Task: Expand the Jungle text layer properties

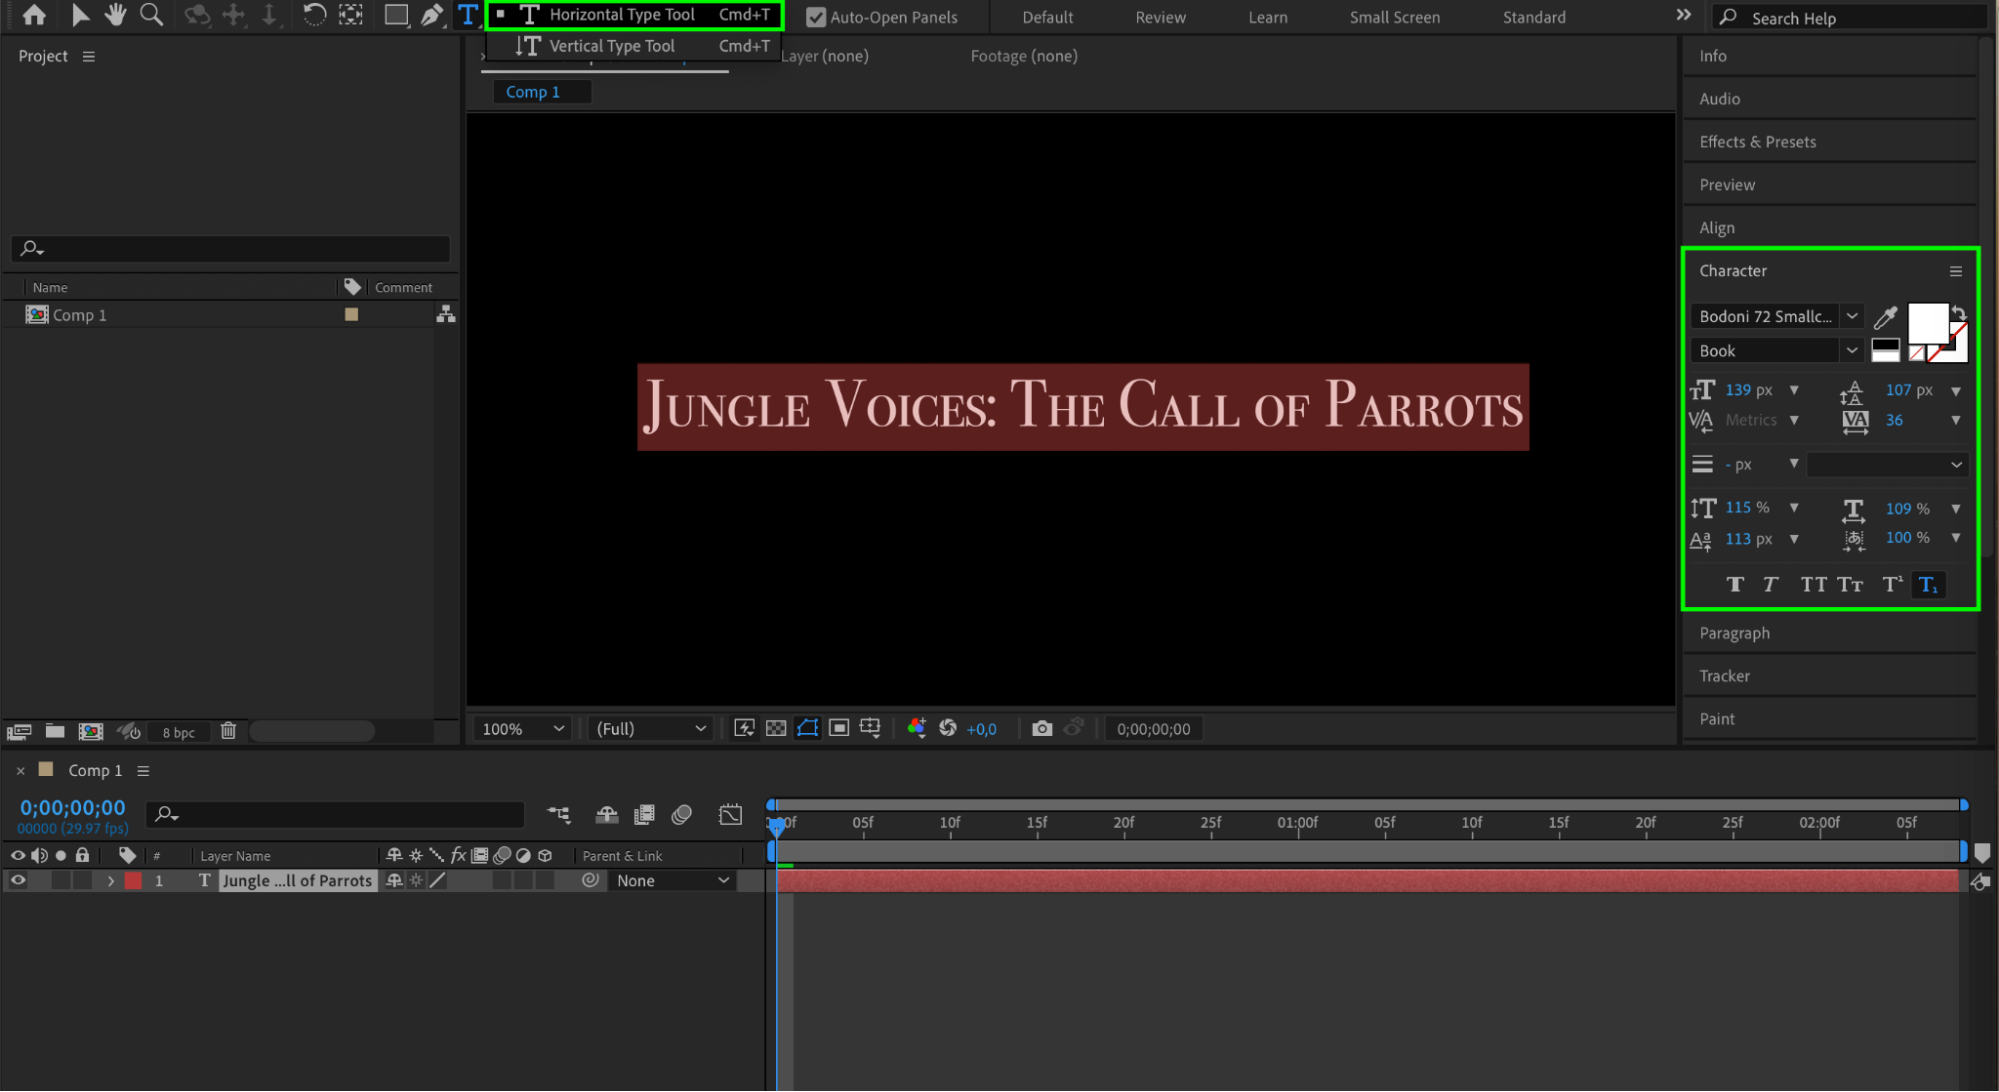Action: tap(111, 881)
